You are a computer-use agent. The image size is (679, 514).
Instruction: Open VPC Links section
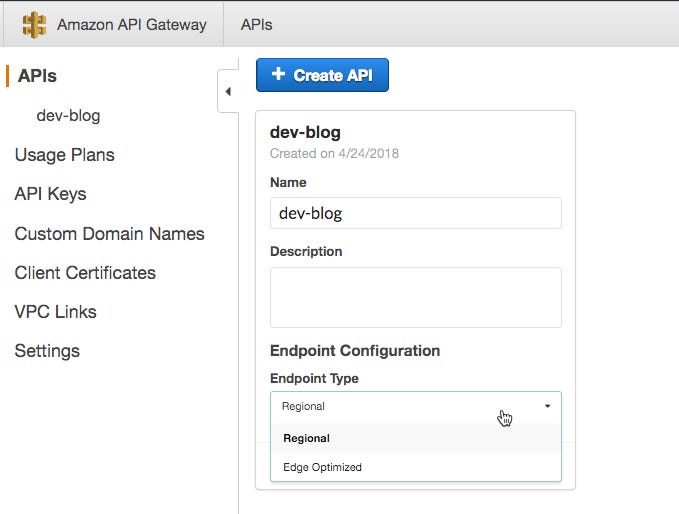[55, 312]
